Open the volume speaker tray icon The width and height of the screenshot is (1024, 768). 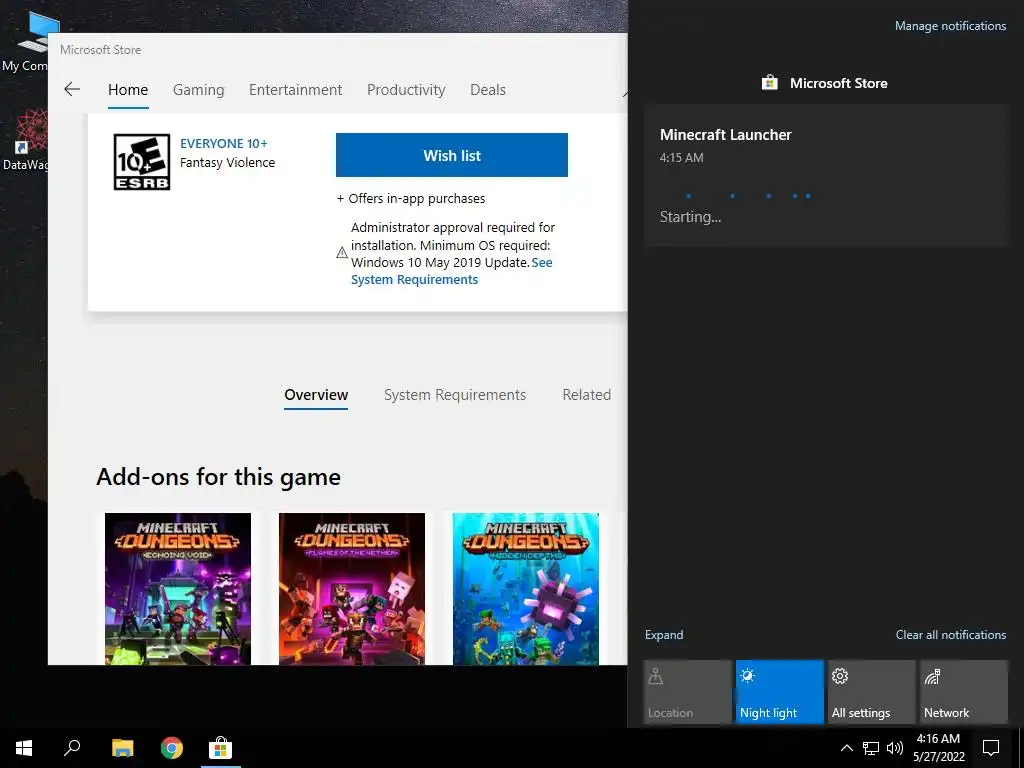coord(895,748)
